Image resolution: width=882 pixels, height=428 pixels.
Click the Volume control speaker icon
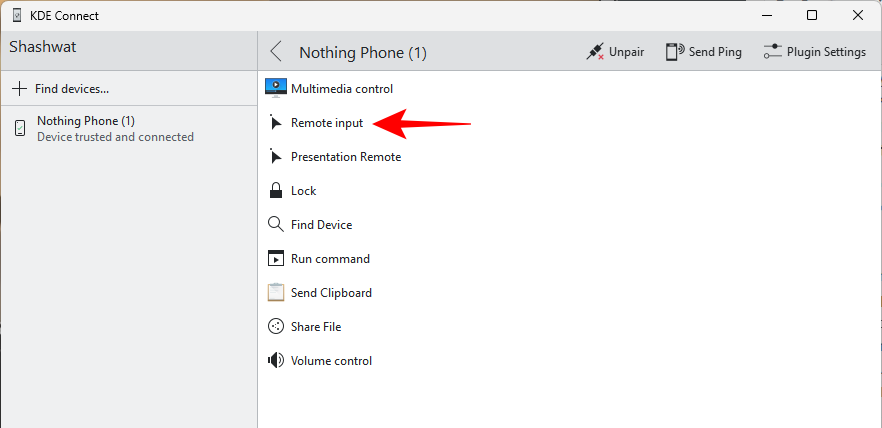click(x=276, y=361)
